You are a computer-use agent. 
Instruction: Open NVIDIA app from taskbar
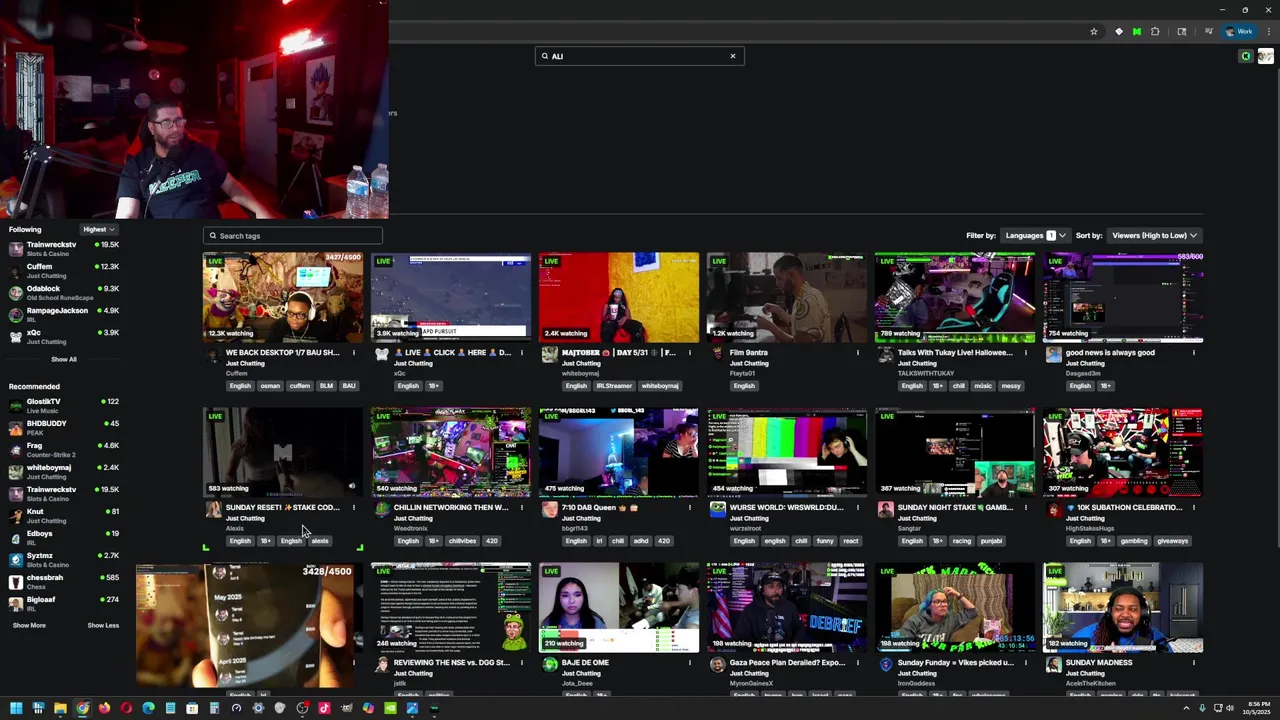click(390, 708)
